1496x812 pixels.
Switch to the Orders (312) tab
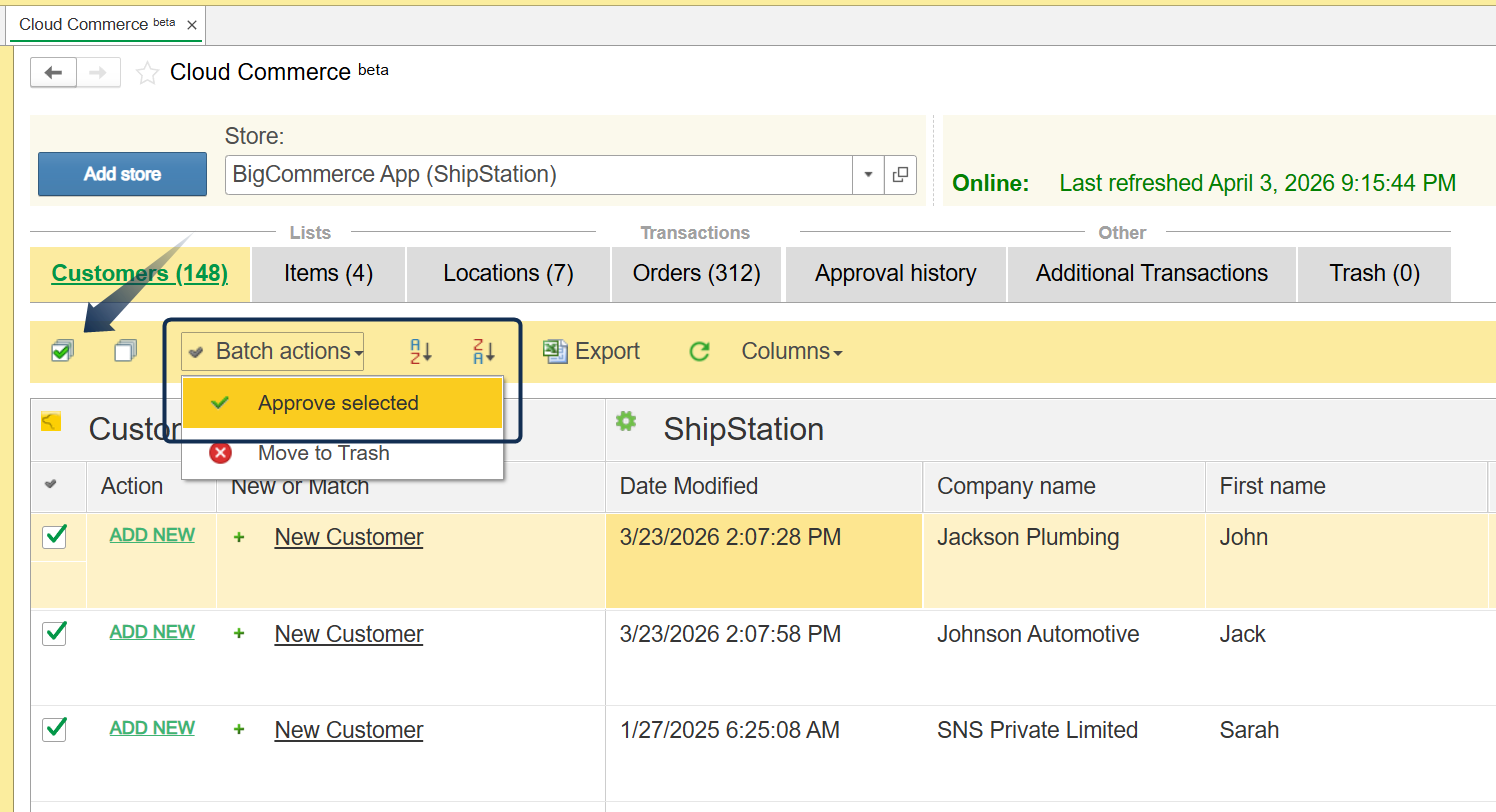click(697, 274)
